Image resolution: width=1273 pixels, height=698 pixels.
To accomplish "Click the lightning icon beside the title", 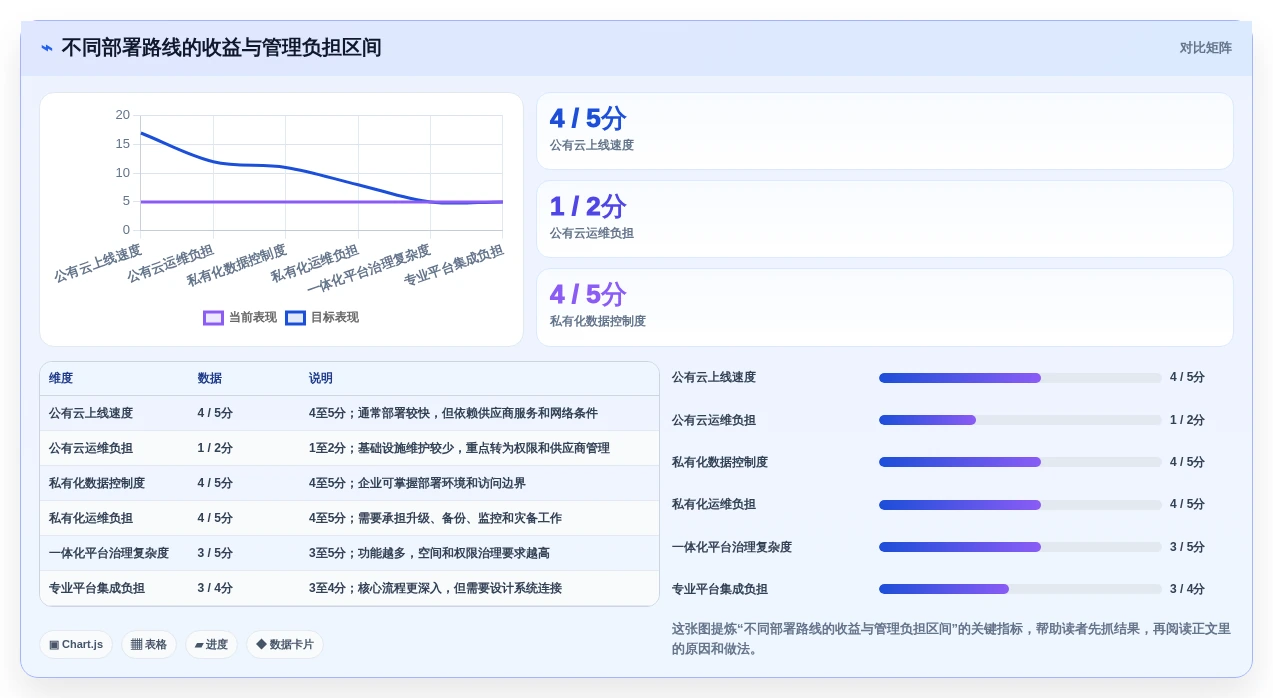I will pos(47,48).
